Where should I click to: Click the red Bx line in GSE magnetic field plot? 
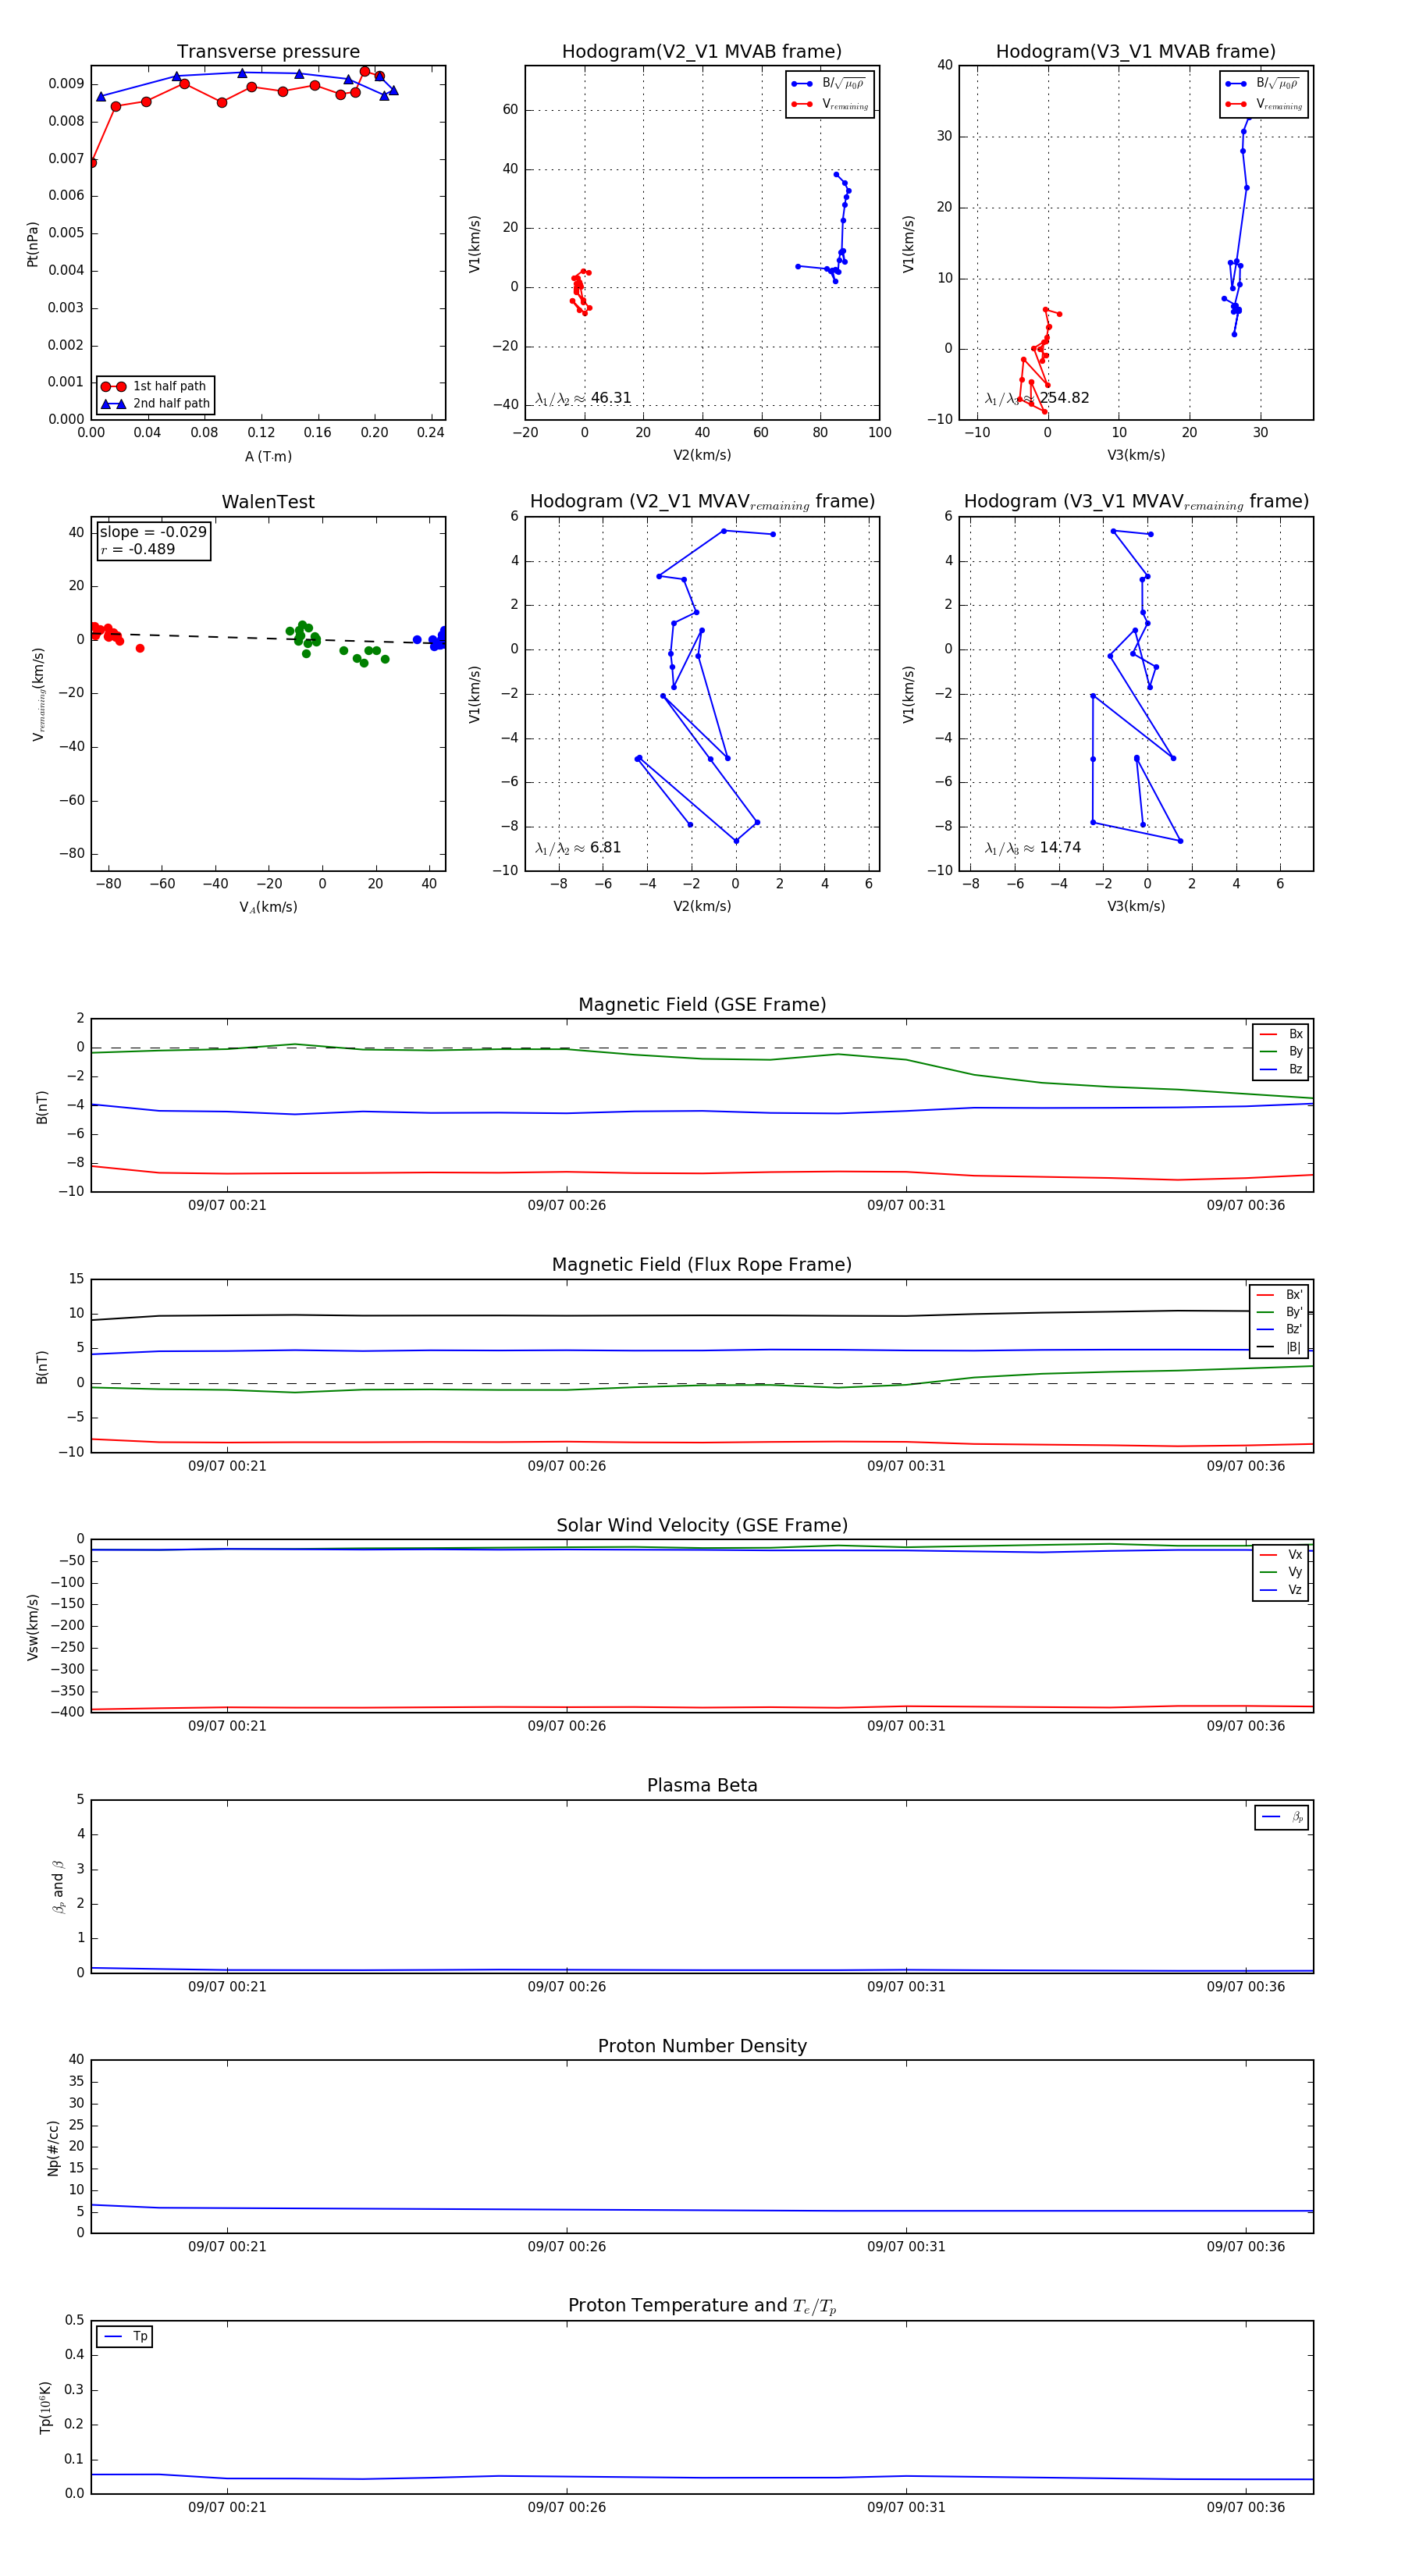(700, 1172)
